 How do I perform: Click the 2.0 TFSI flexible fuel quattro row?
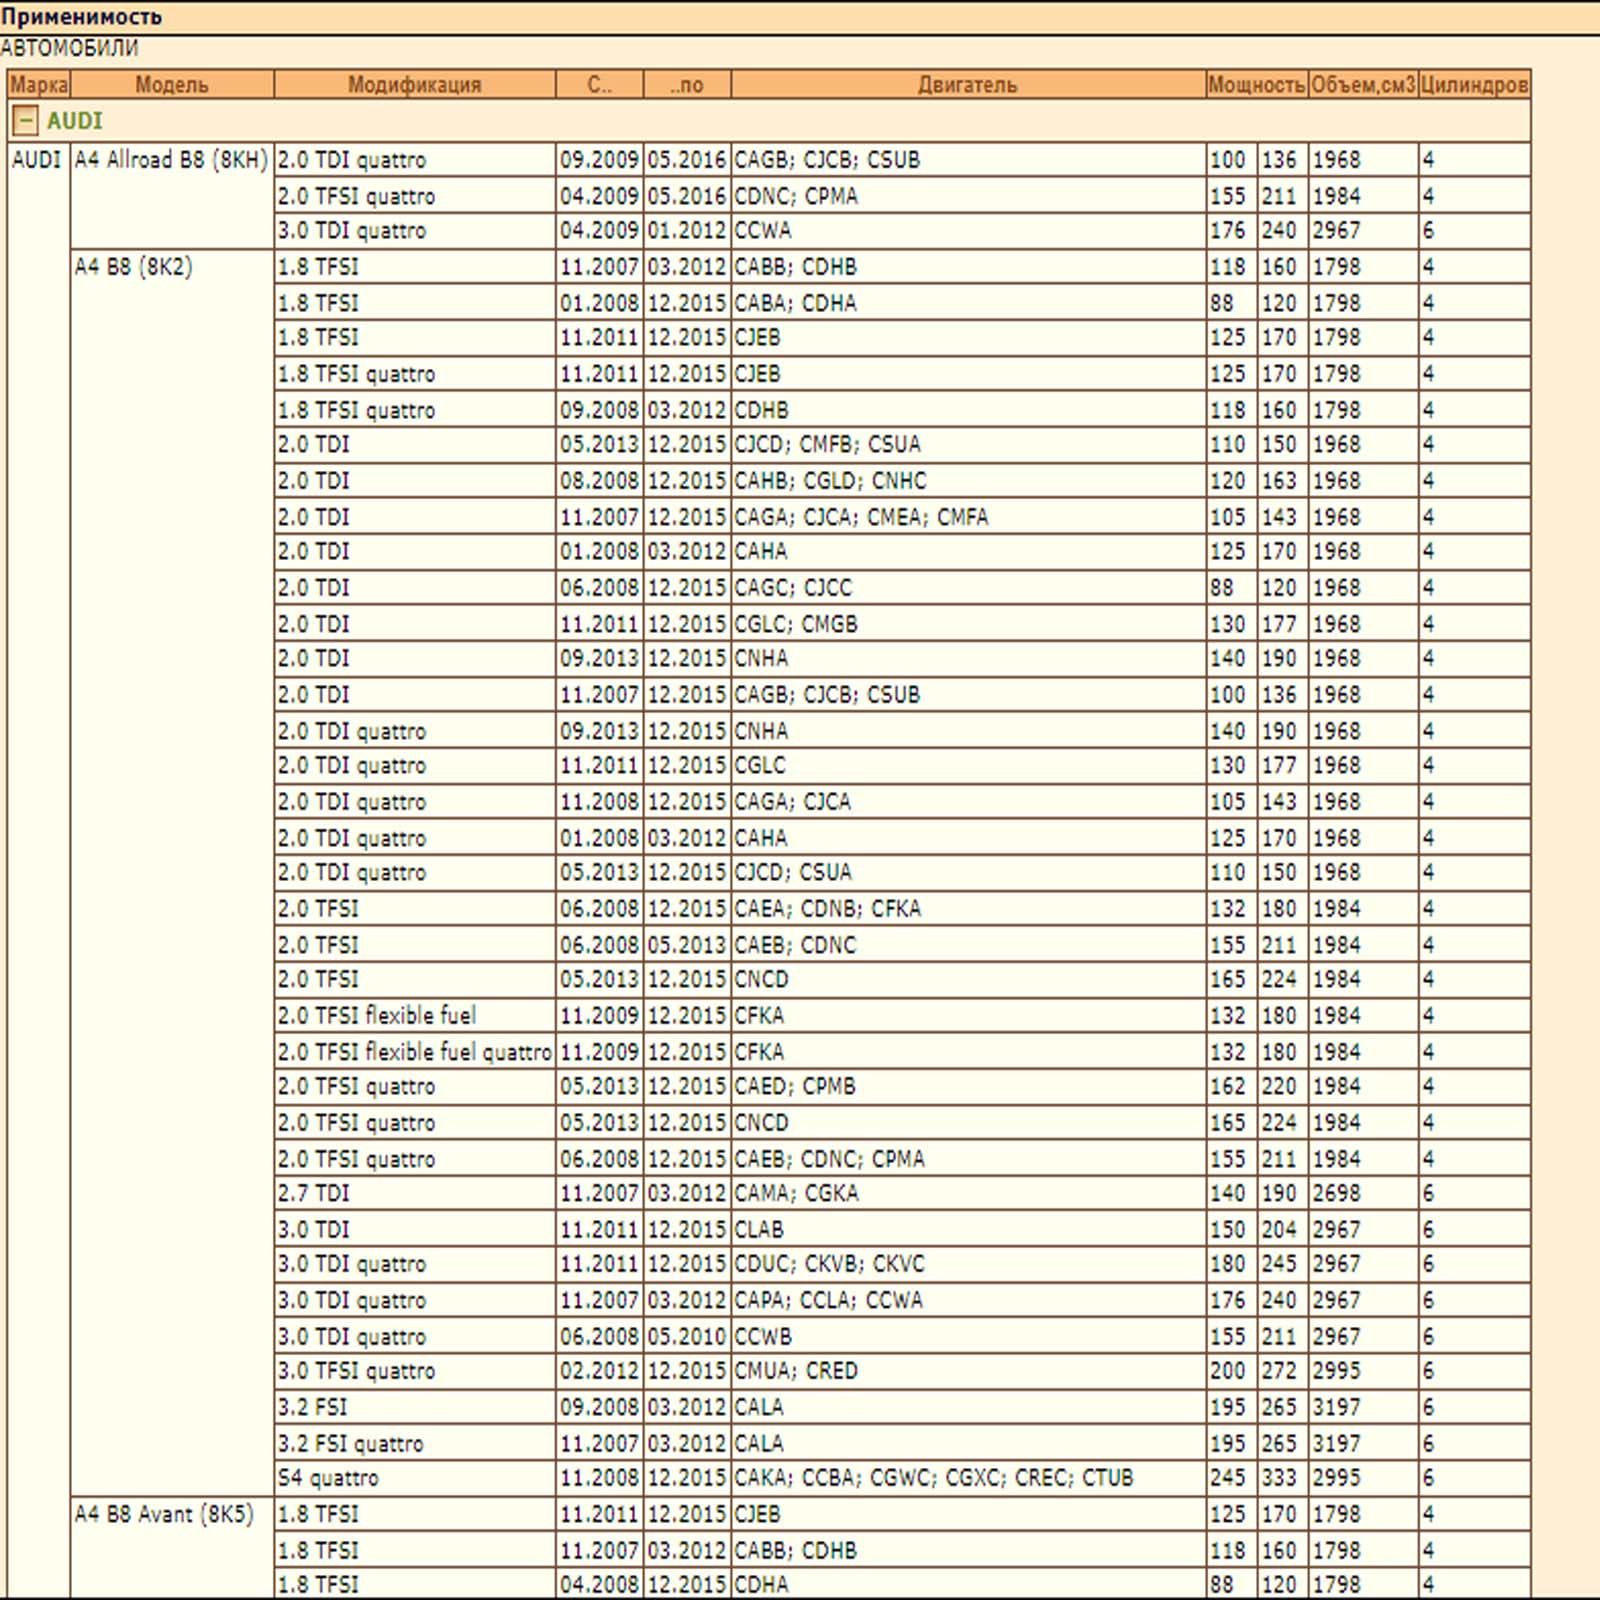(414, 1052)
